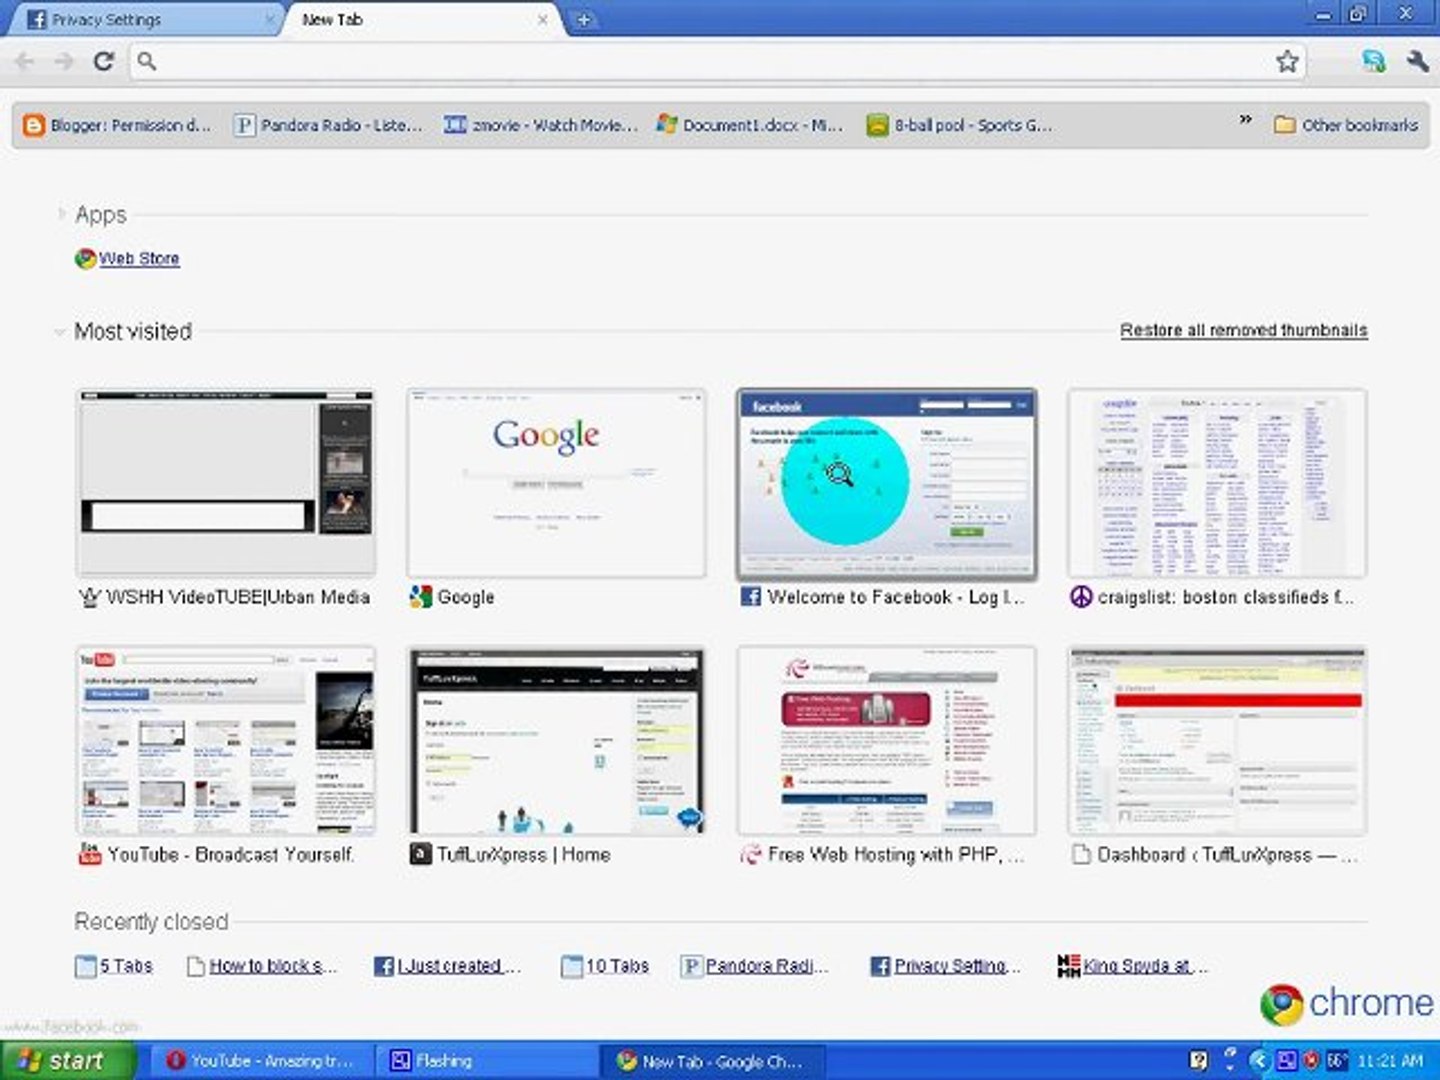Open Document1.docx bookmark
The width and height of the screenshot is (1440, 1080).
point(750,125)
